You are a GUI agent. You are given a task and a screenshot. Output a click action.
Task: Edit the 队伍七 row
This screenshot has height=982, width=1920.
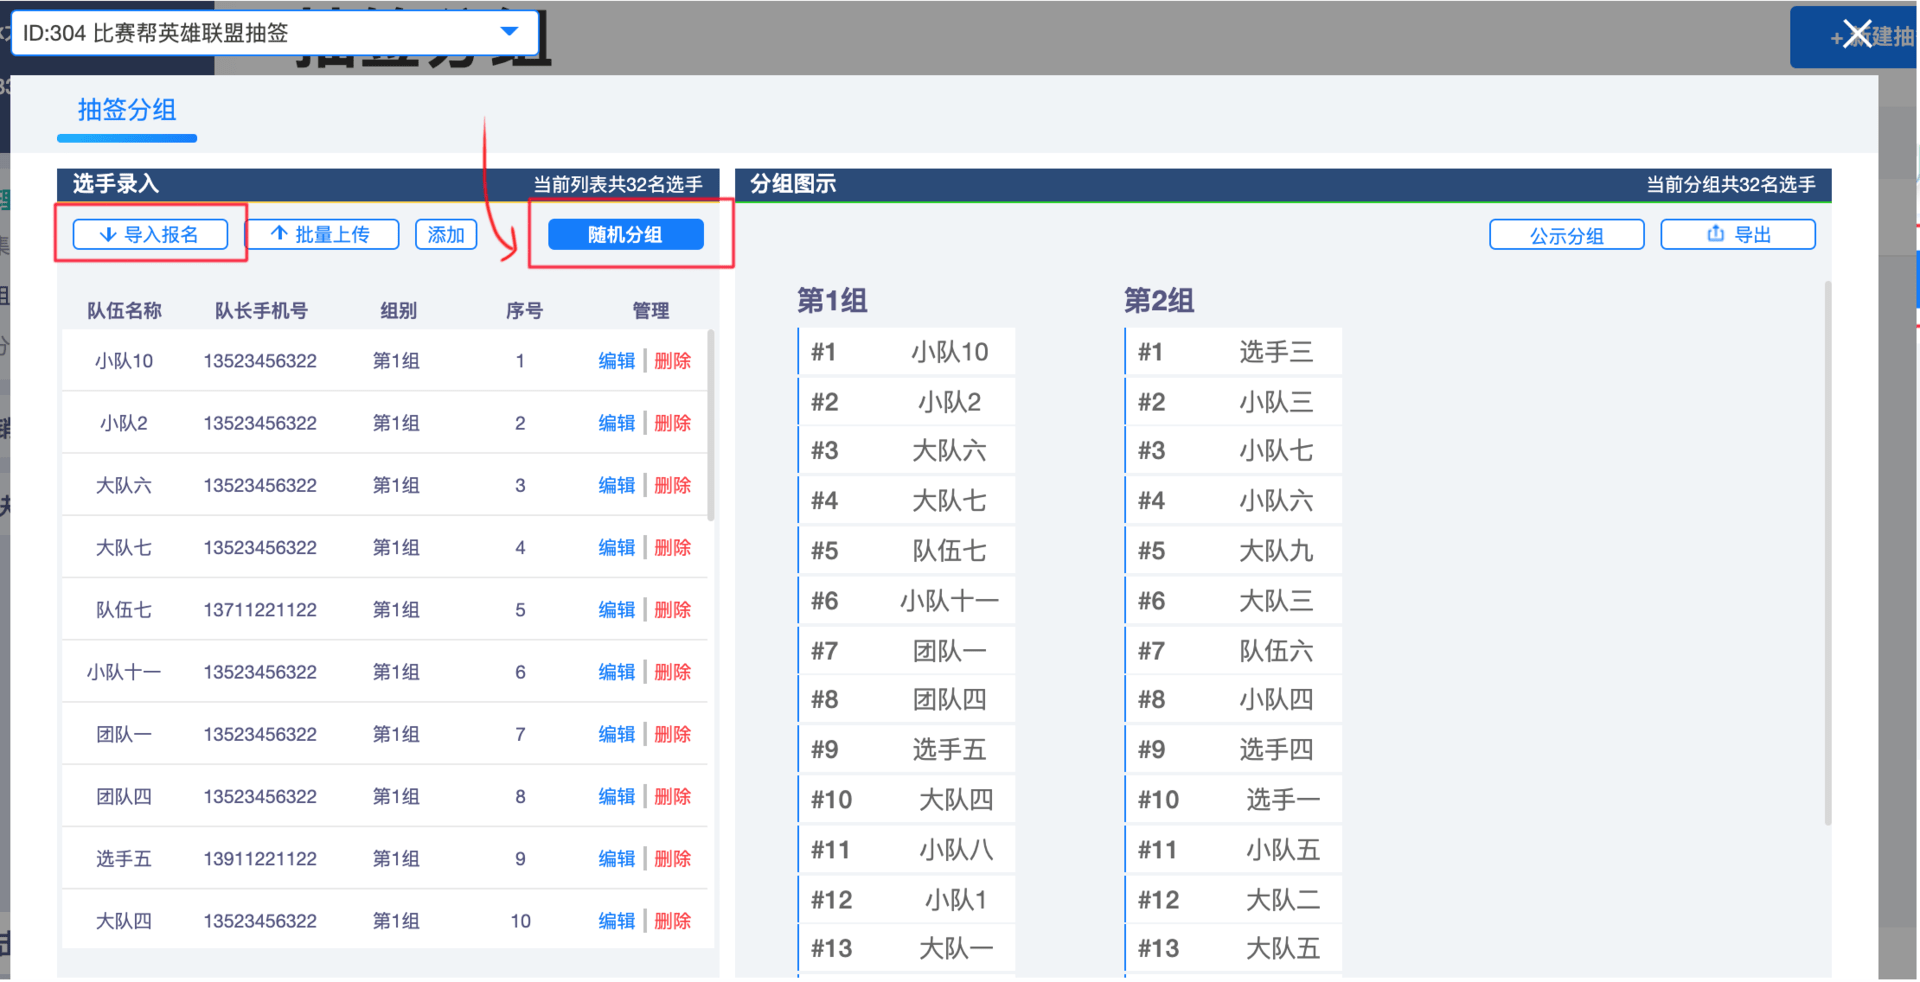[617, 610]
